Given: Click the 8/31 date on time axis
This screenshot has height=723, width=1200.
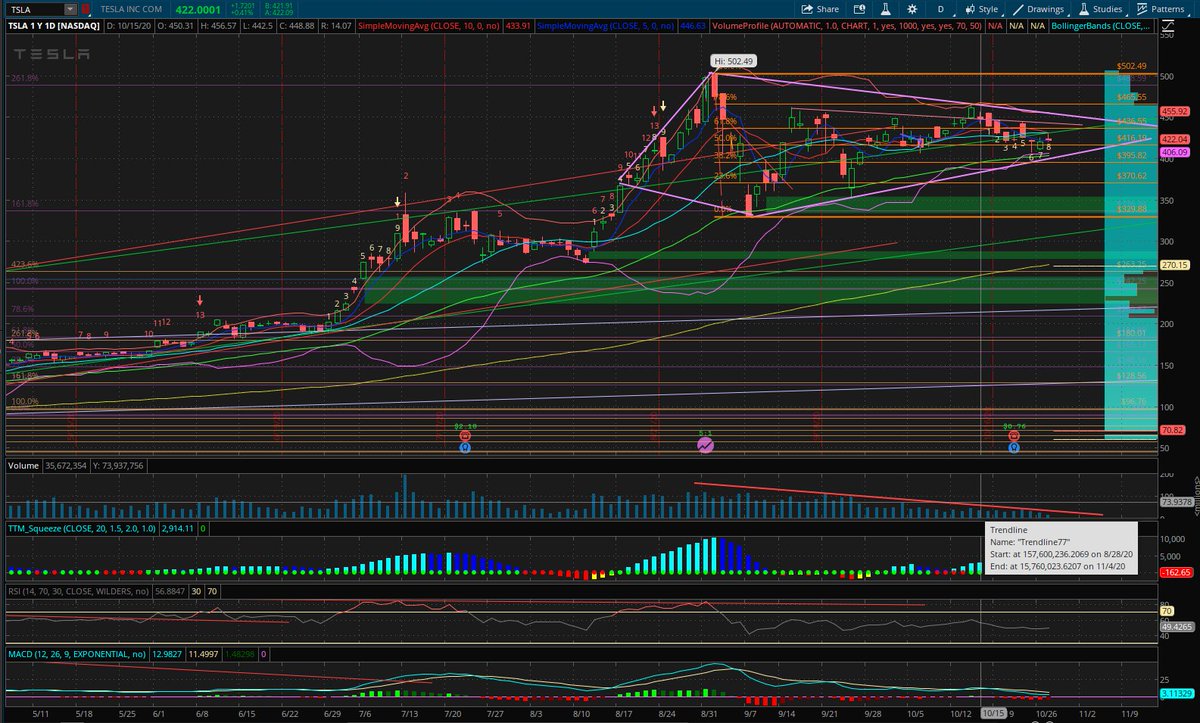Looking at the screenshot, I should (708, 713).
